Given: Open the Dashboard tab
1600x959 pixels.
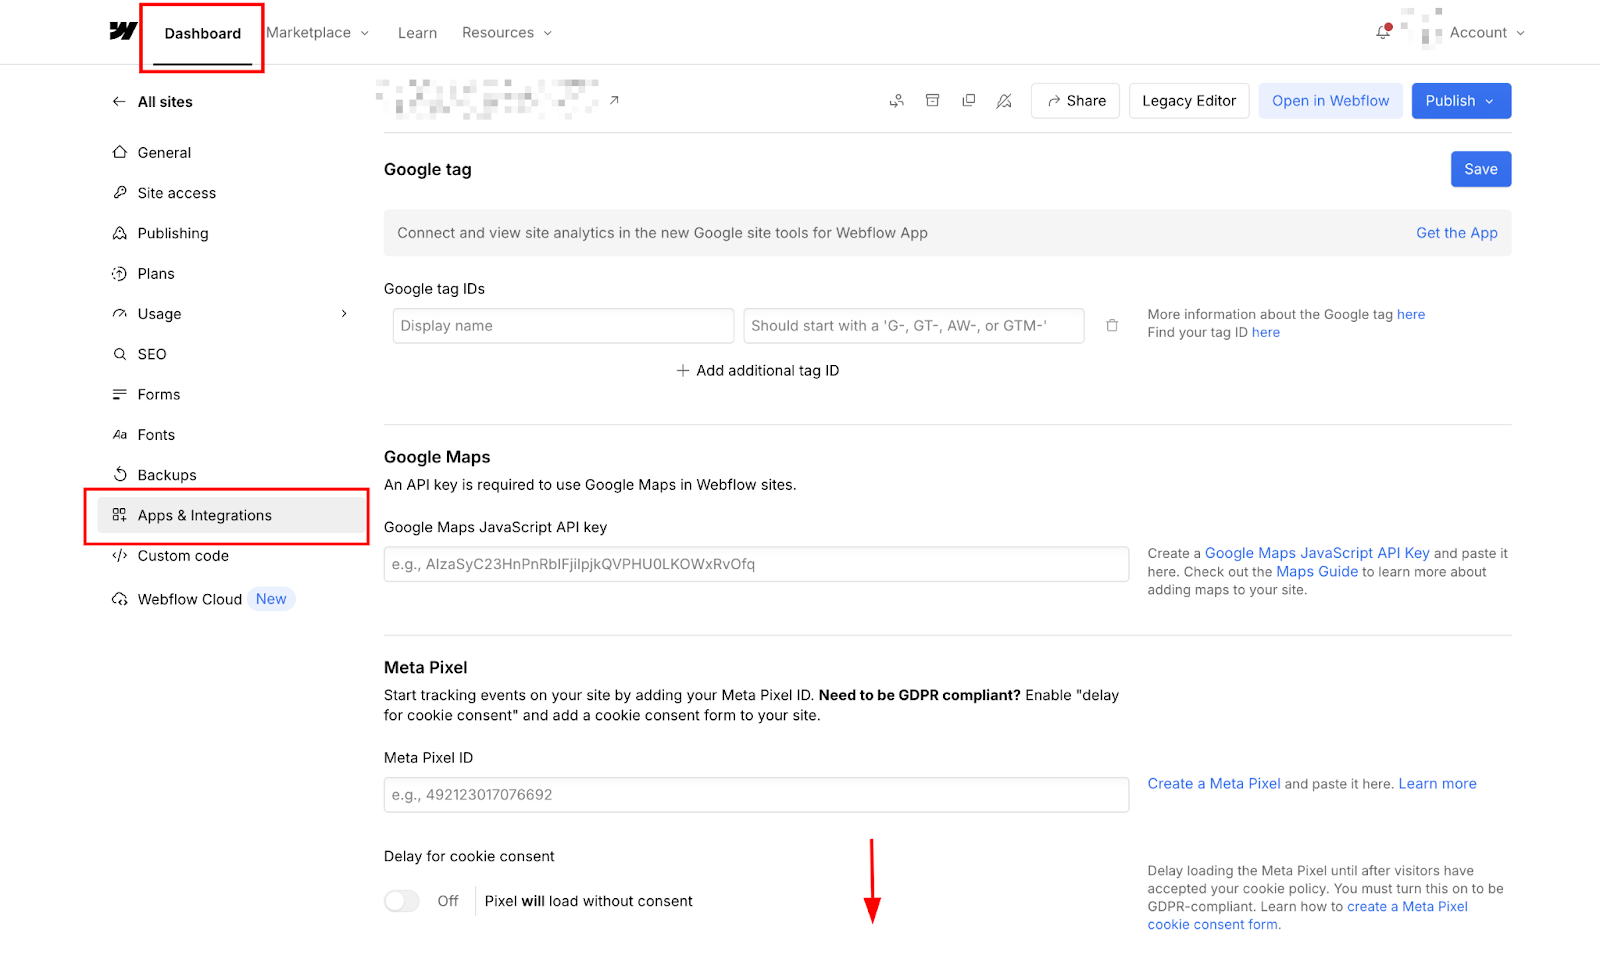Looking at the screenshot, I should pos(203,33).
